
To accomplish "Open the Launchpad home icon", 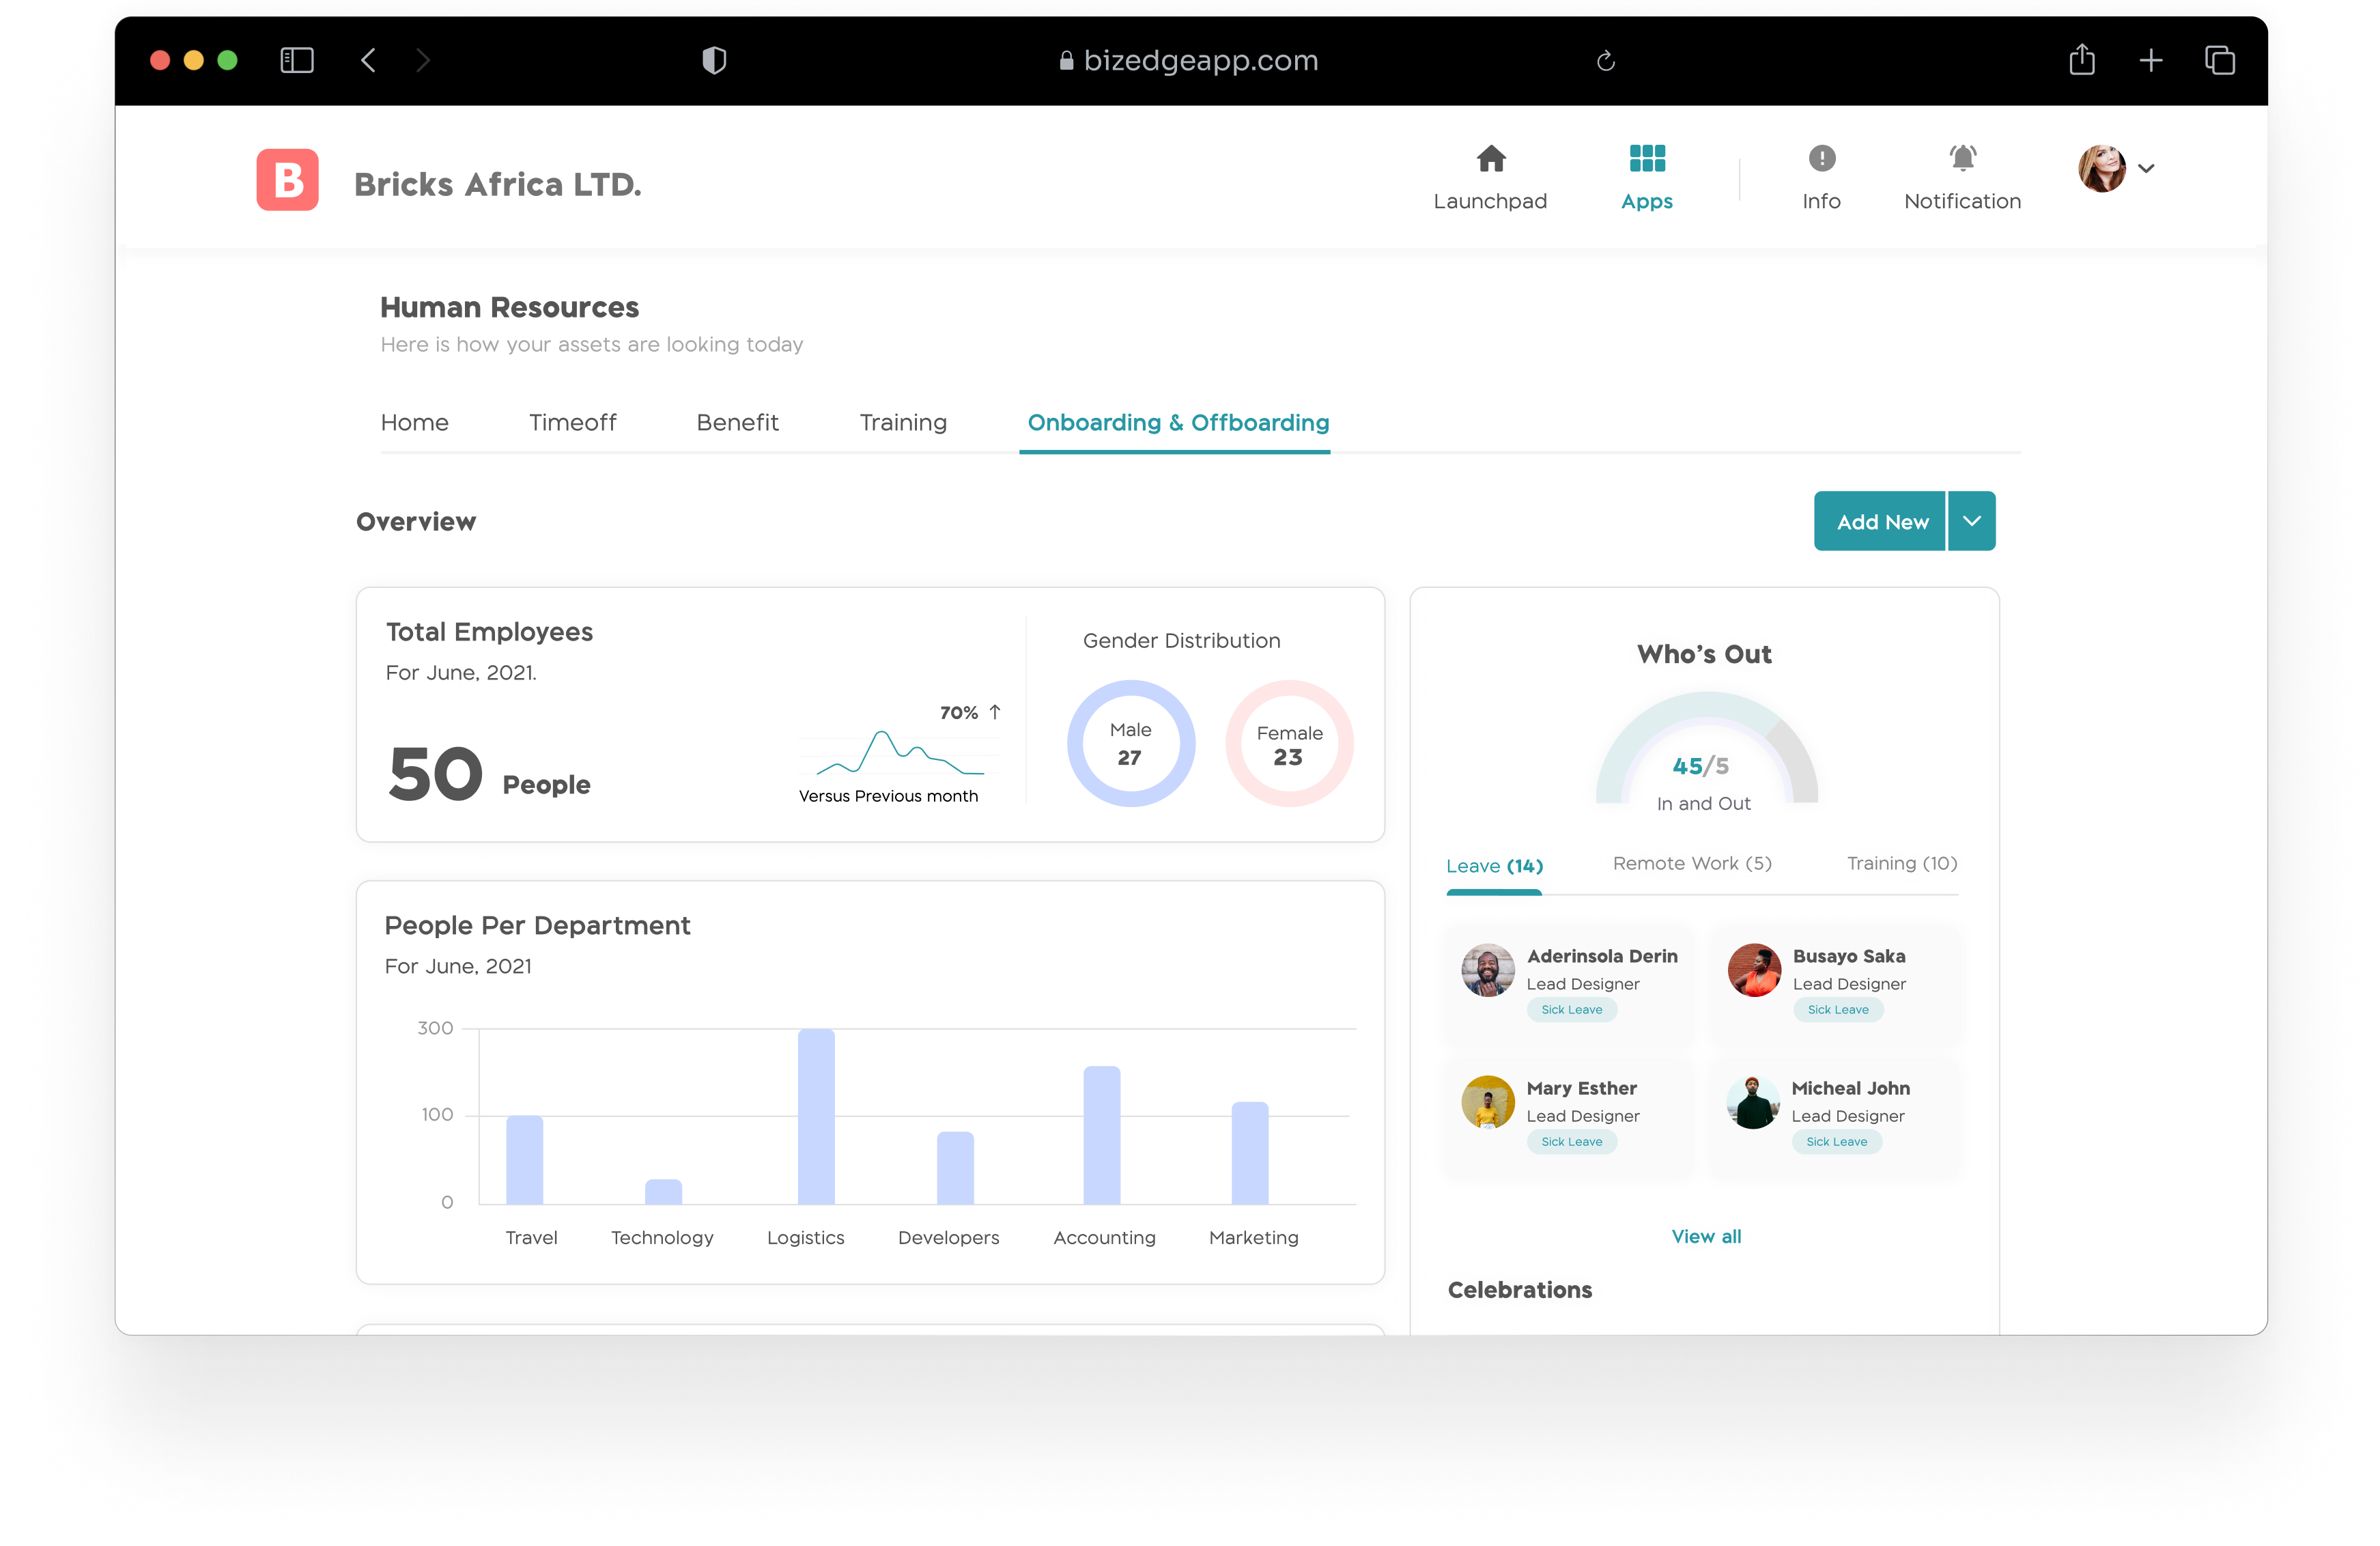I will (1490, 159).
